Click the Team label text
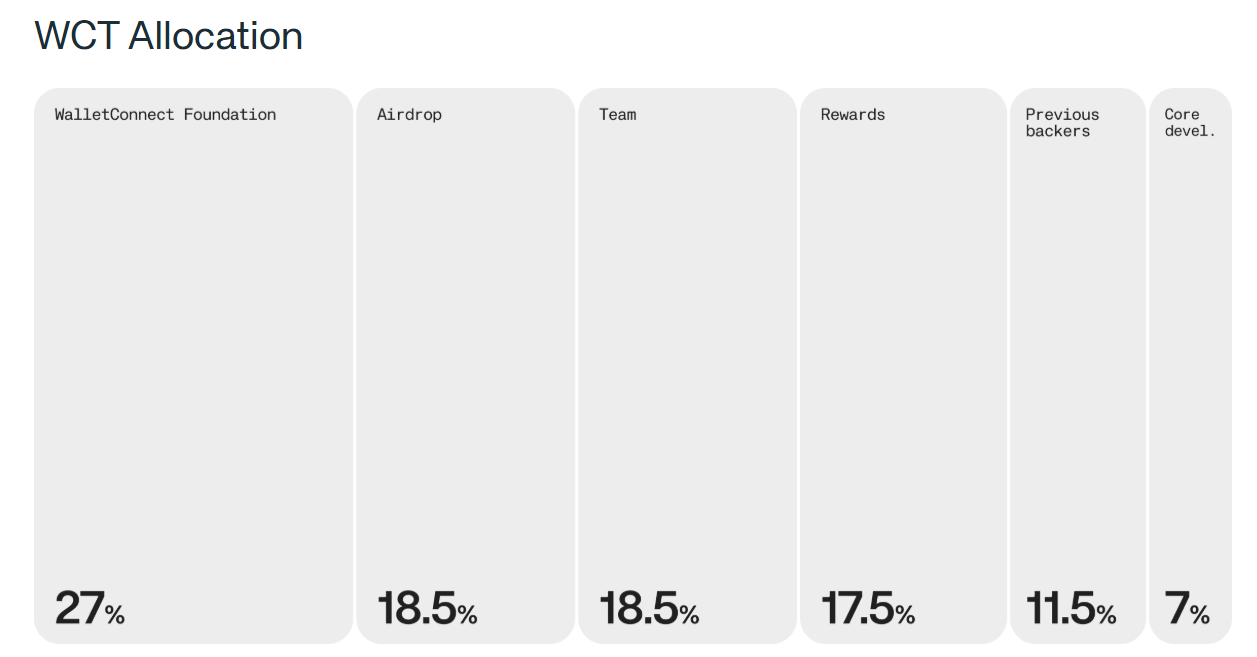Screen dimensions: 1257x657 [x=617, y=115]
